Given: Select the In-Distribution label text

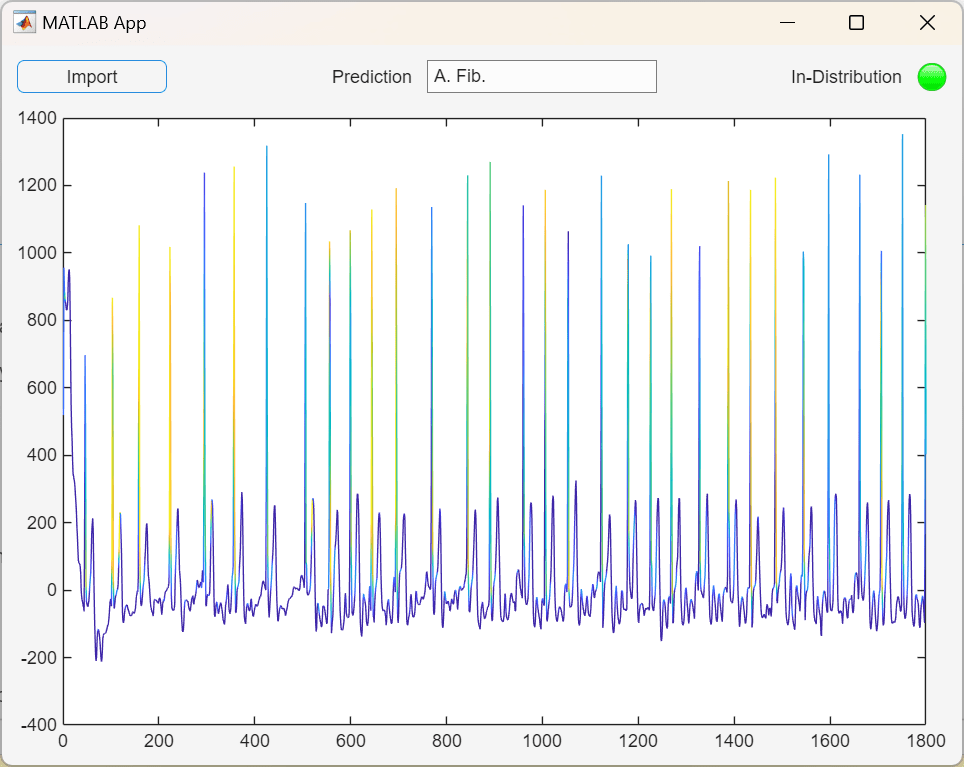Looking at the screenshot, I should [x=848, y=76].
